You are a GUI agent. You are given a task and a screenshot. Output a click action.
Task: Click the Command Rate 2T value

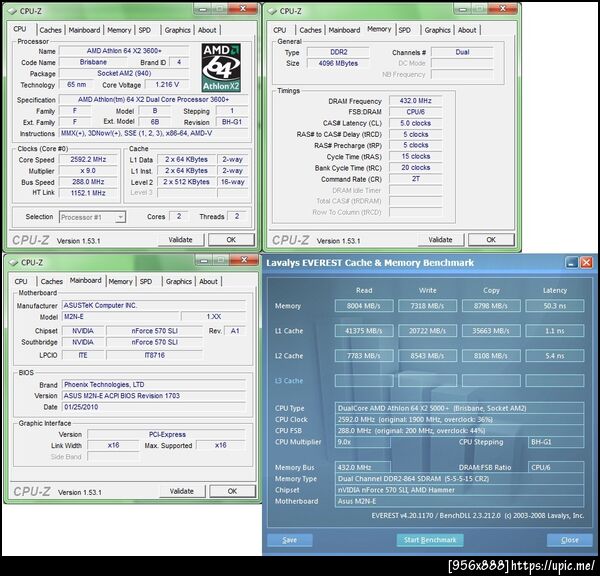(x=416, y=179)
